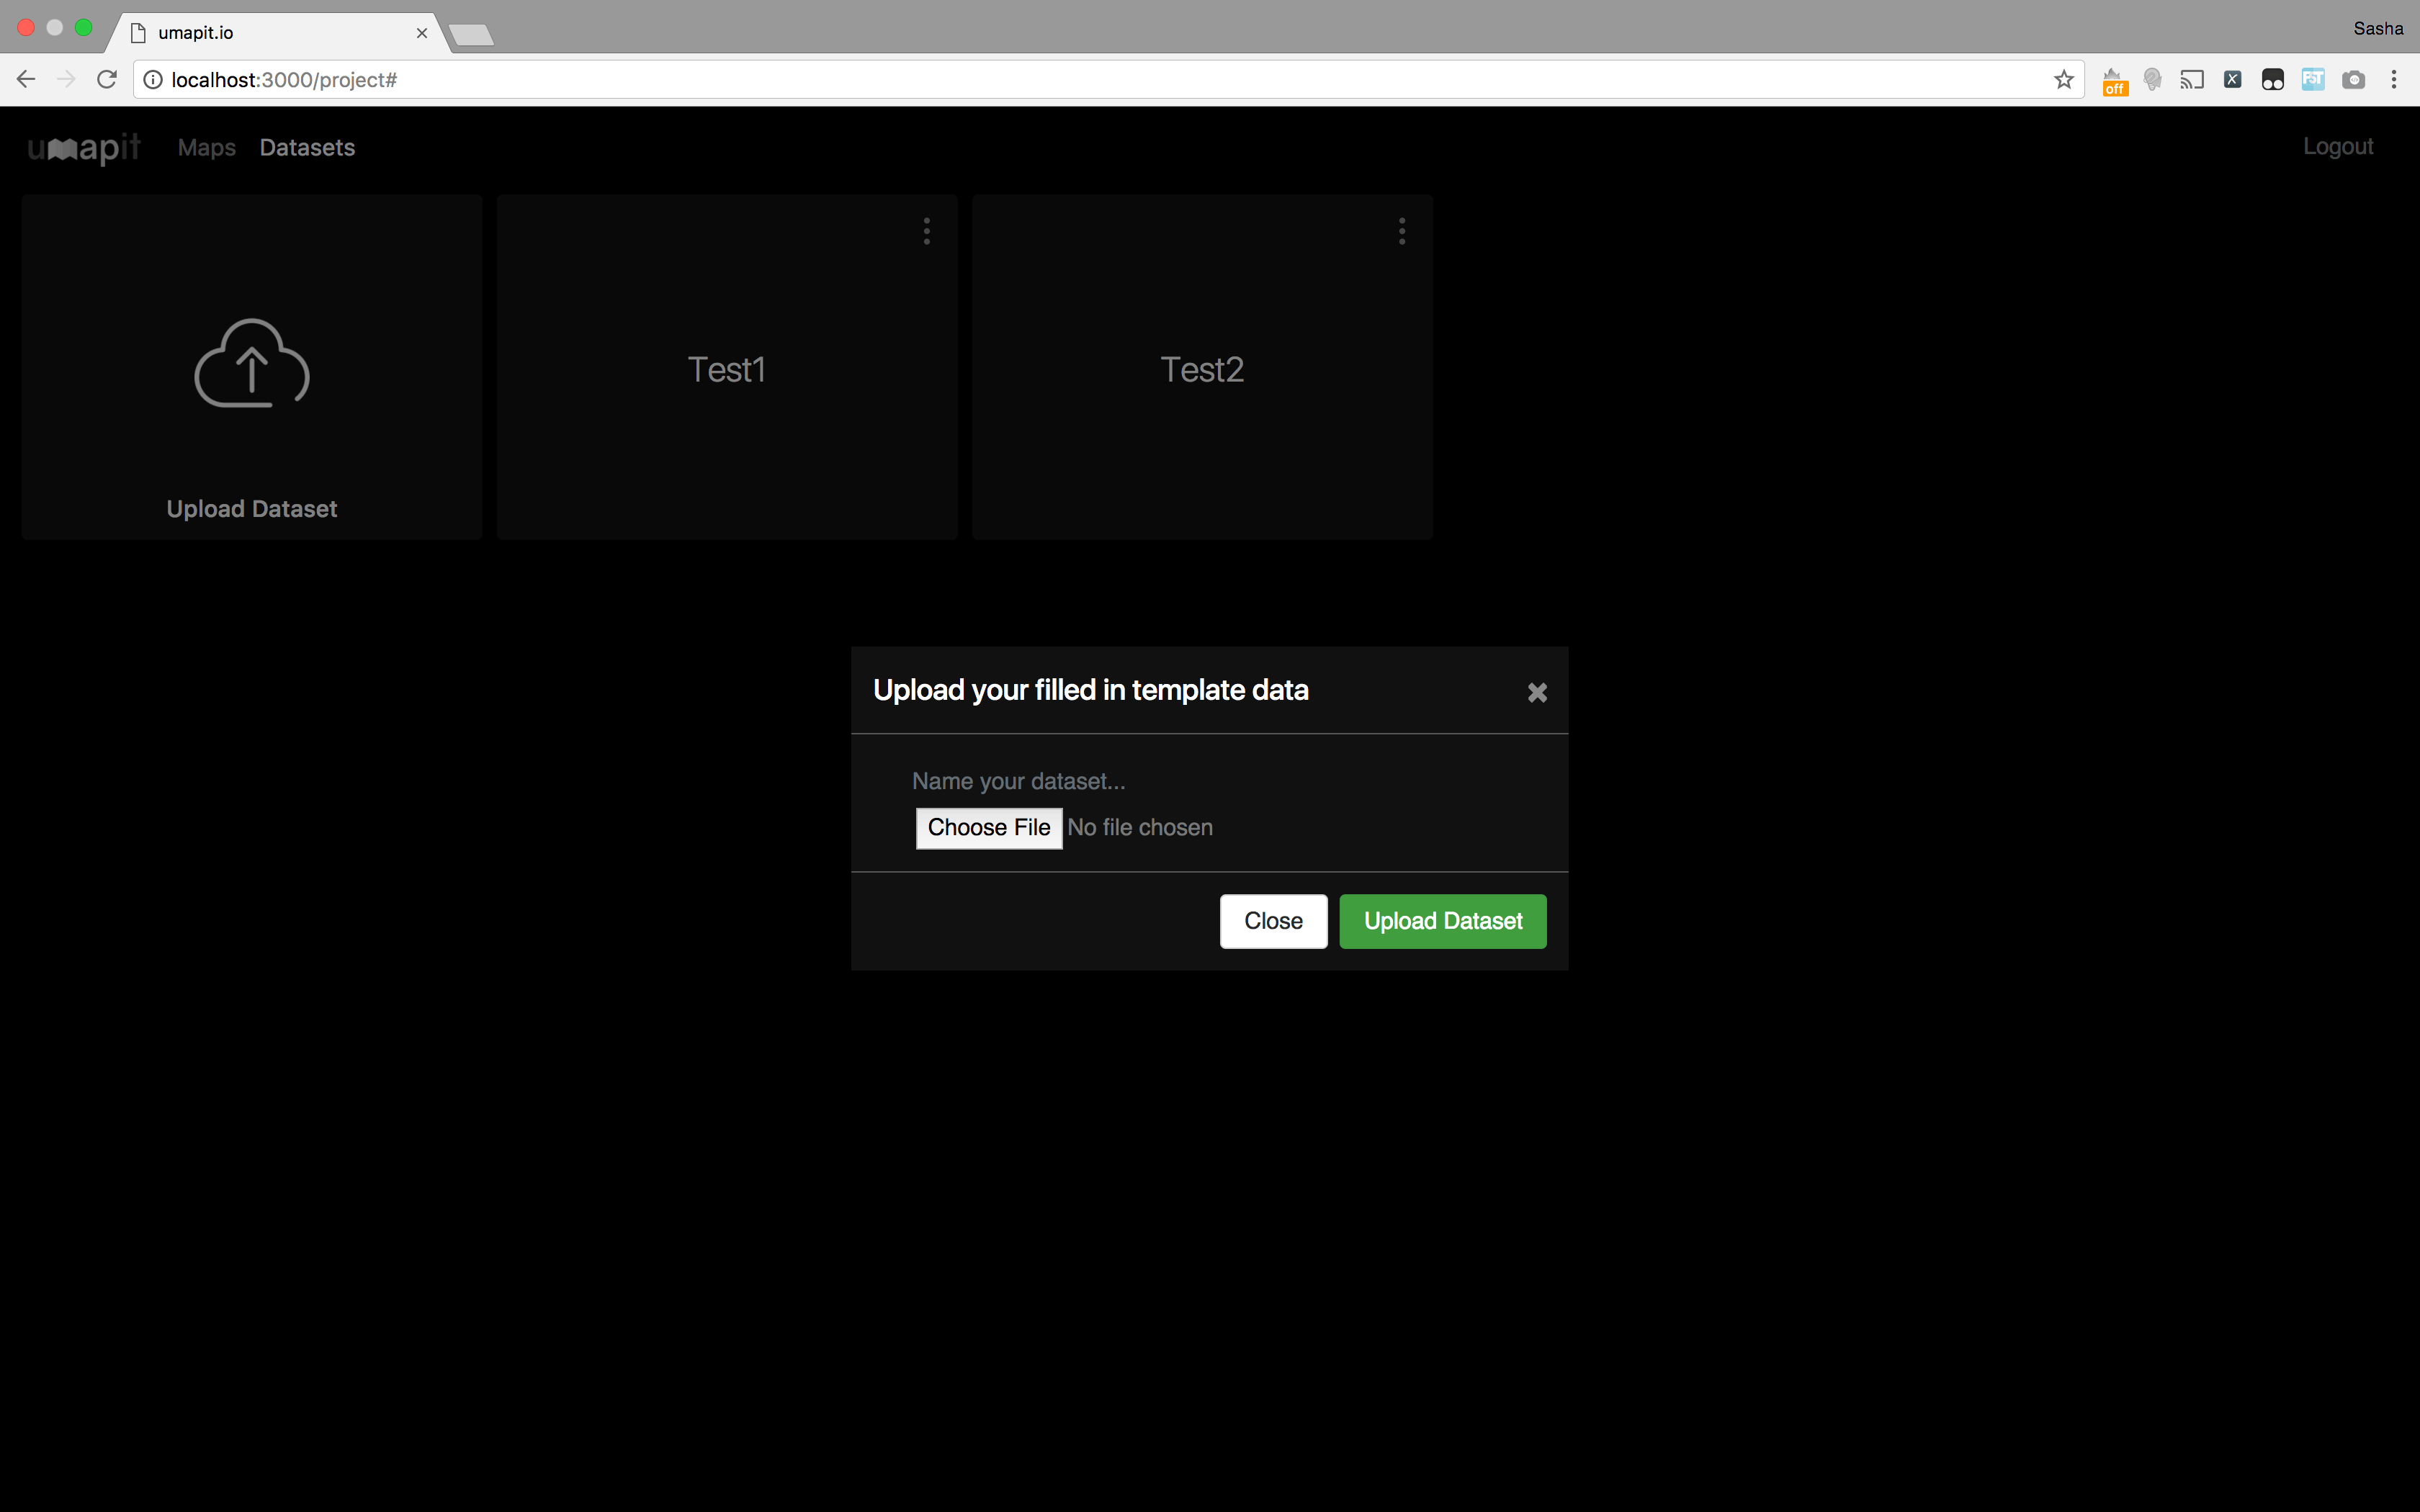
Task: Click the green Upload Dataset button
Action: tap(1443, 921)
